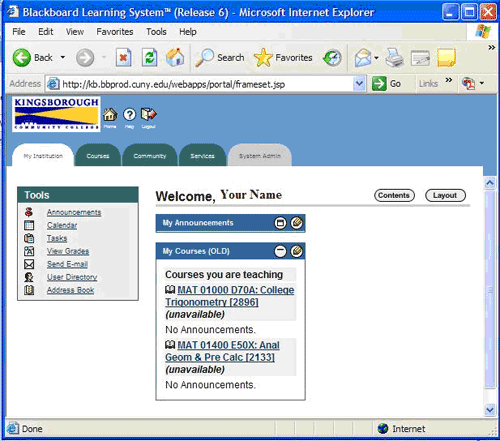Click the Blackboard Home house icon
Image resolution: width=500 pixels, height=441 pixels.
[x=110, y=115]
